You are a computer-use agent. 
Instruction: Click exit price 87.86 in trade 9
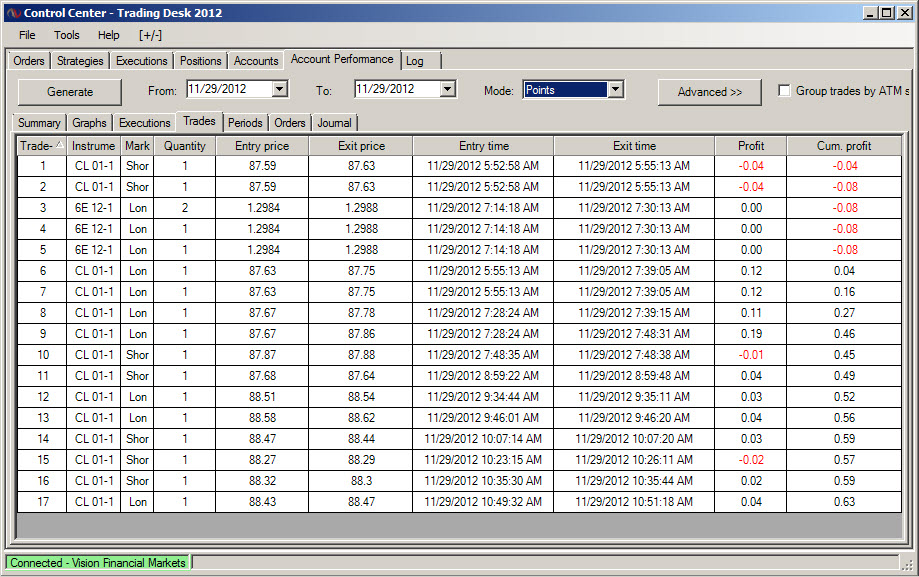[361, 334]
